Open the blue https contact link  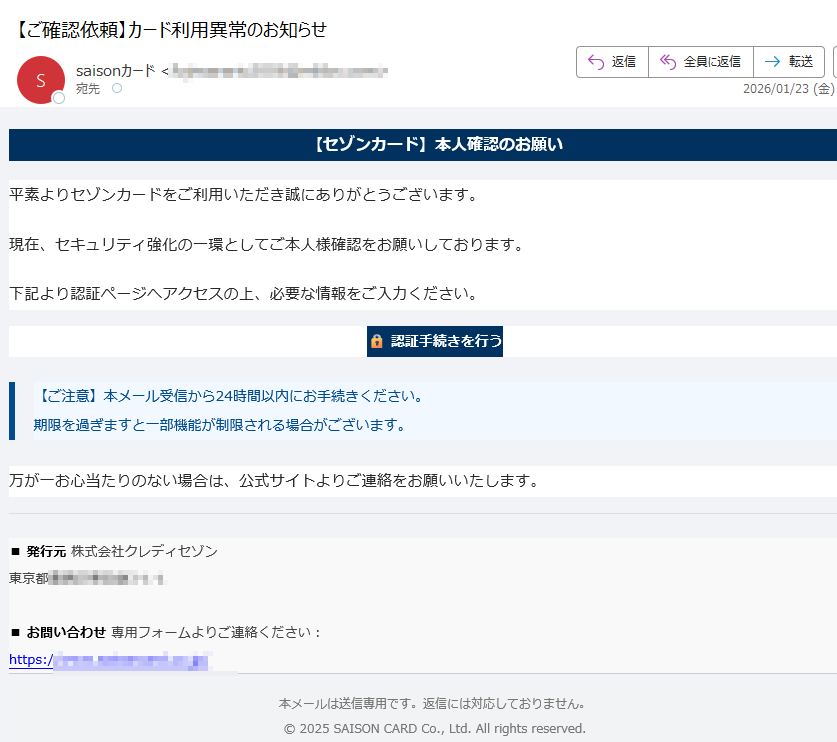click(110, 660)
